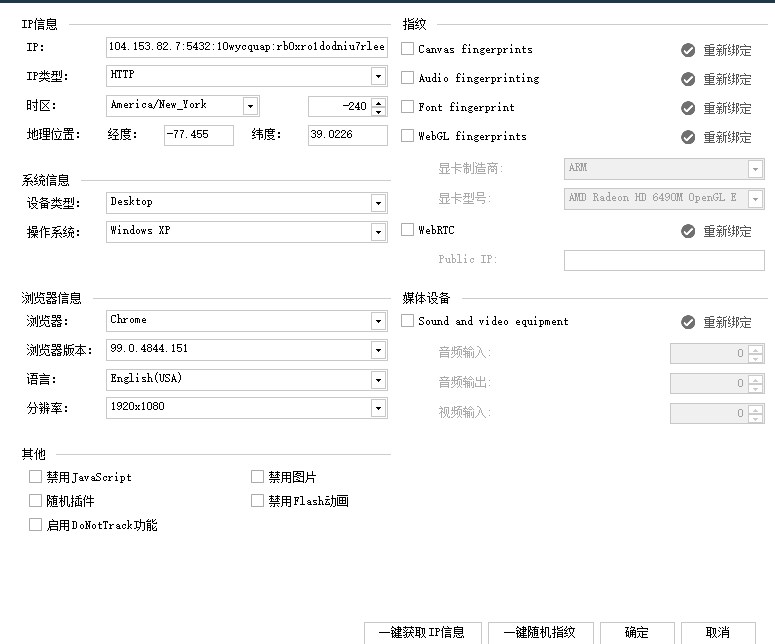Enable Canvas fingerprints checkbox
The image size is (775, 644).
407,48
